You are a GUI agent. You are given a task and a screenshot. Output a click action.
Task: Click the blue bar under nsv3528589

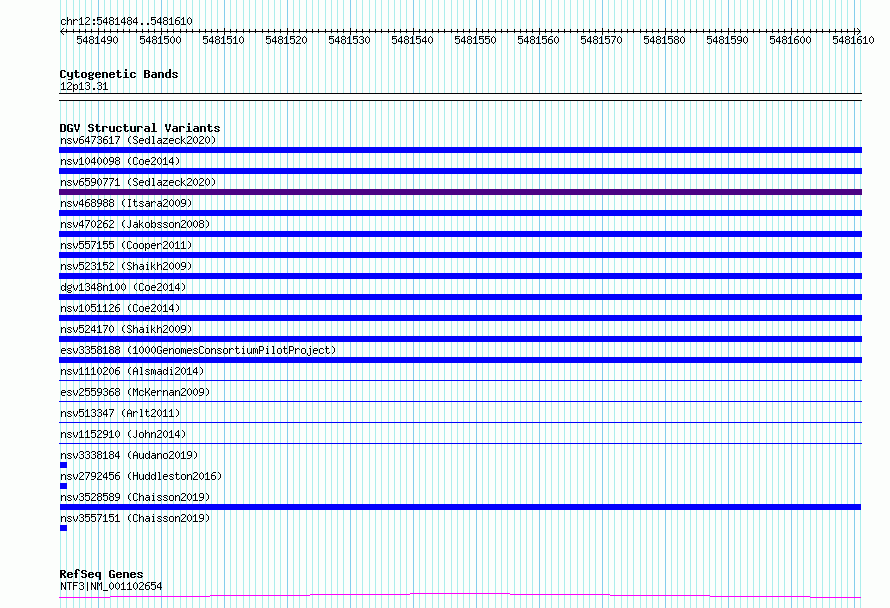coord(460,507)
